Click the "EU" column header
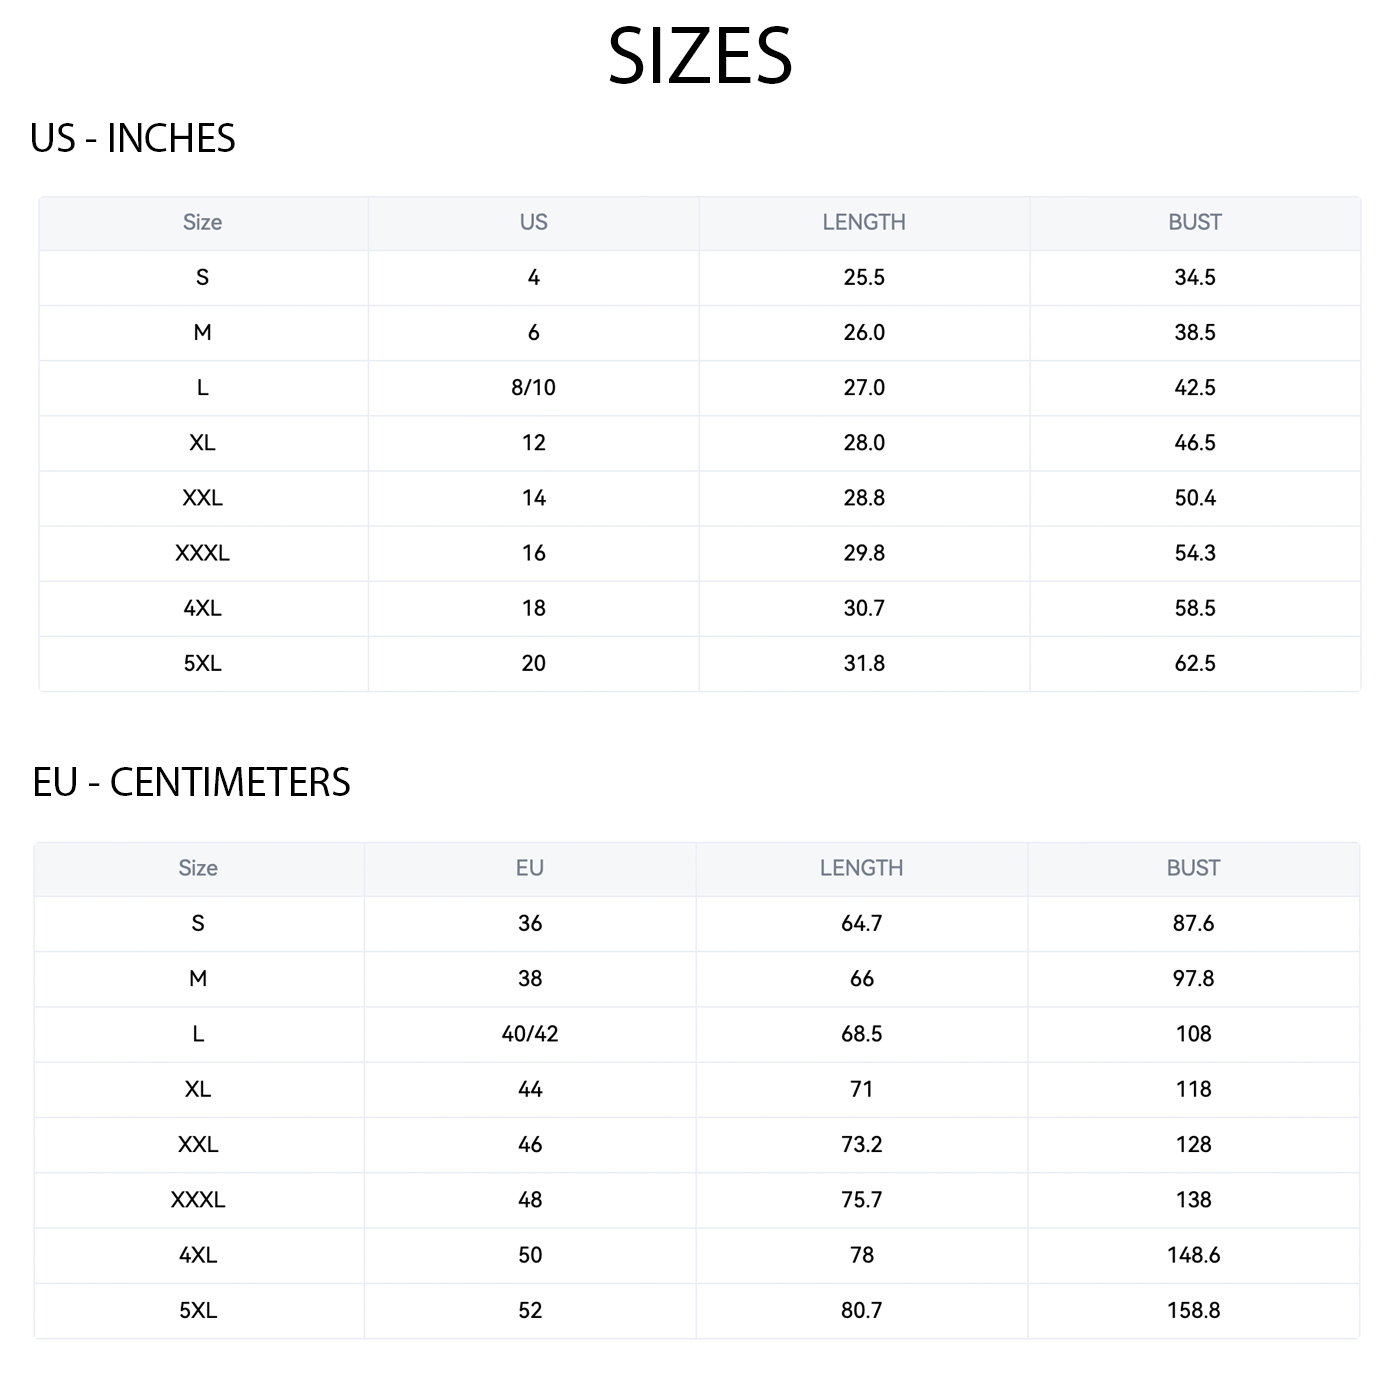This screenshot has height=1379, width=1400. [x=530, y=868]
